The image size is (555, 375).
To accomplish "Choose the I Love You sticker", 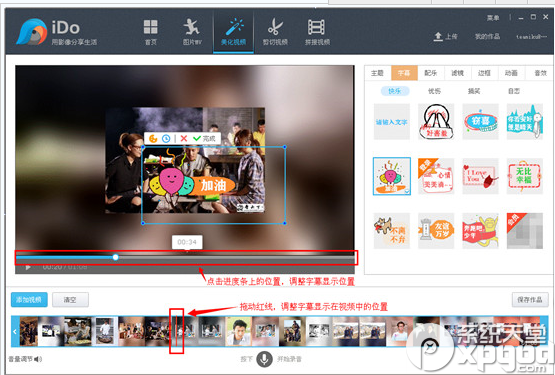I will [x=480, y=176].
